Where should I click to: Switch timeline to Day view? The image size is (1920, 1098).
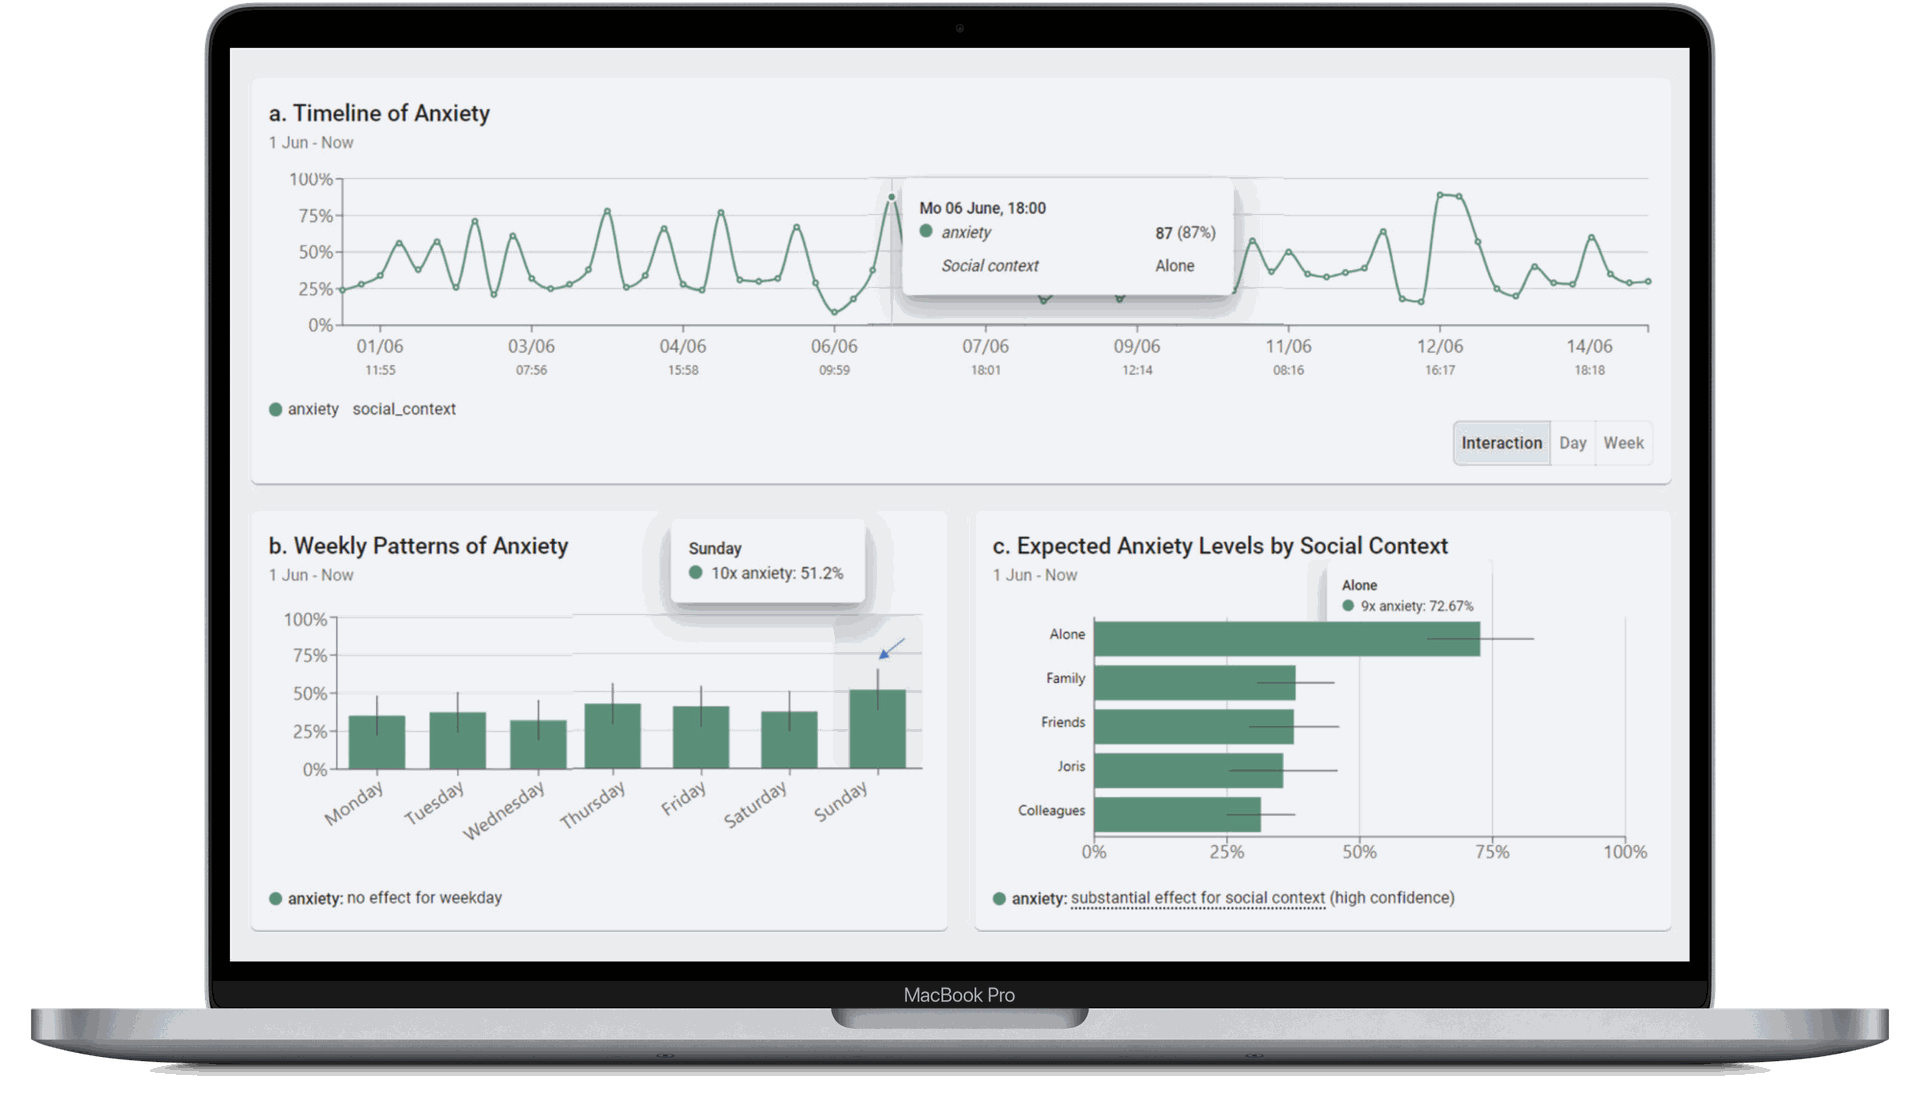pyautogui.click(x=1572, y=443)
